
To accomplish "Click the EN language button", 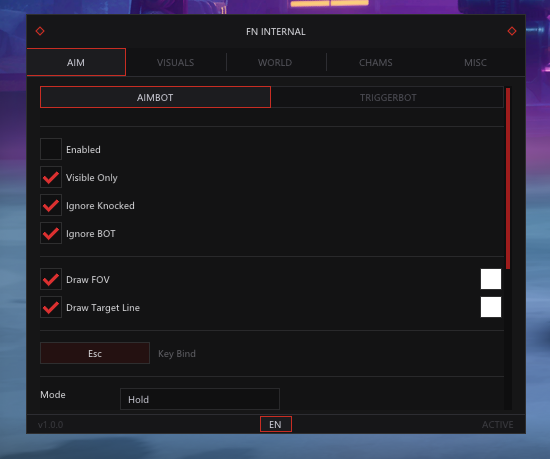I will pos(276,424).
